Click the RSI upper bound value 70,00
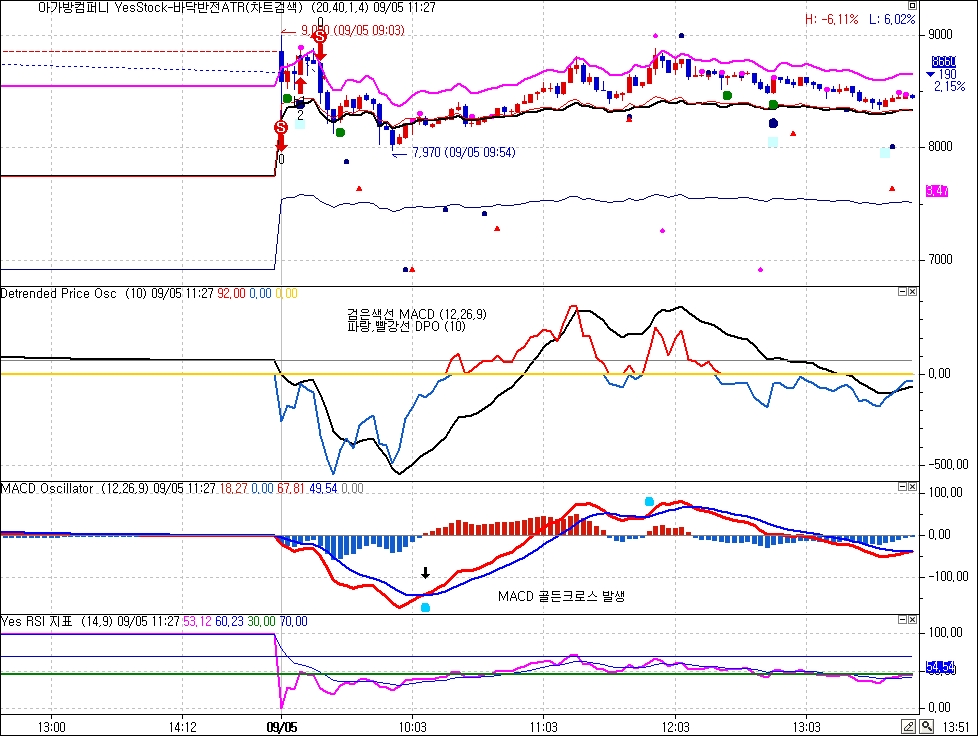This screenshot has width=978, height=736. [x=294, y=621]
